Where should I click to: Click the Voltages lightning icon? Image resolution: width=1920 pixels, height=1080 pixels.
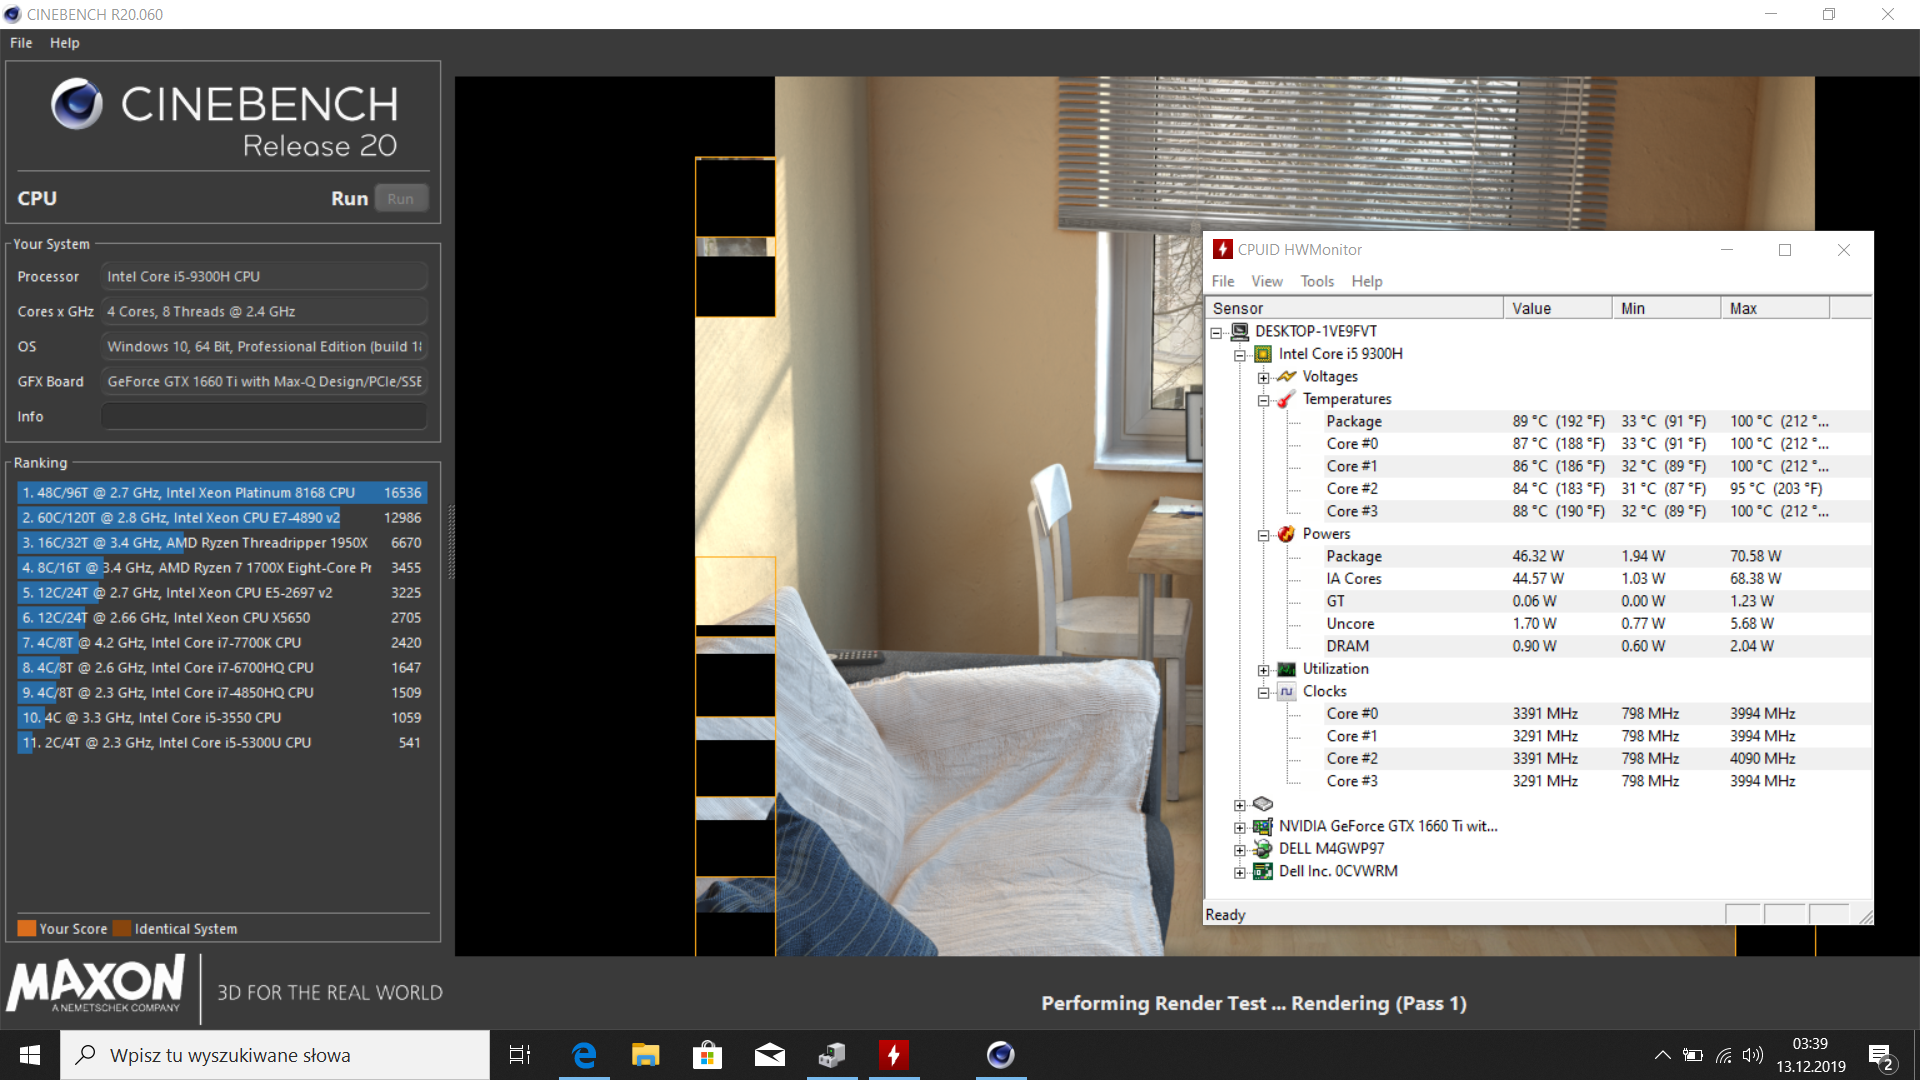[x=1286, y=377]
